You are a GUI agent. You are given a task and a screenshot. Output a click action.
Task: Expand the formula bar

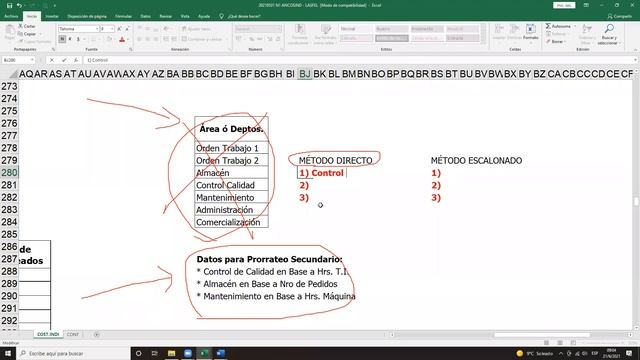636,60
